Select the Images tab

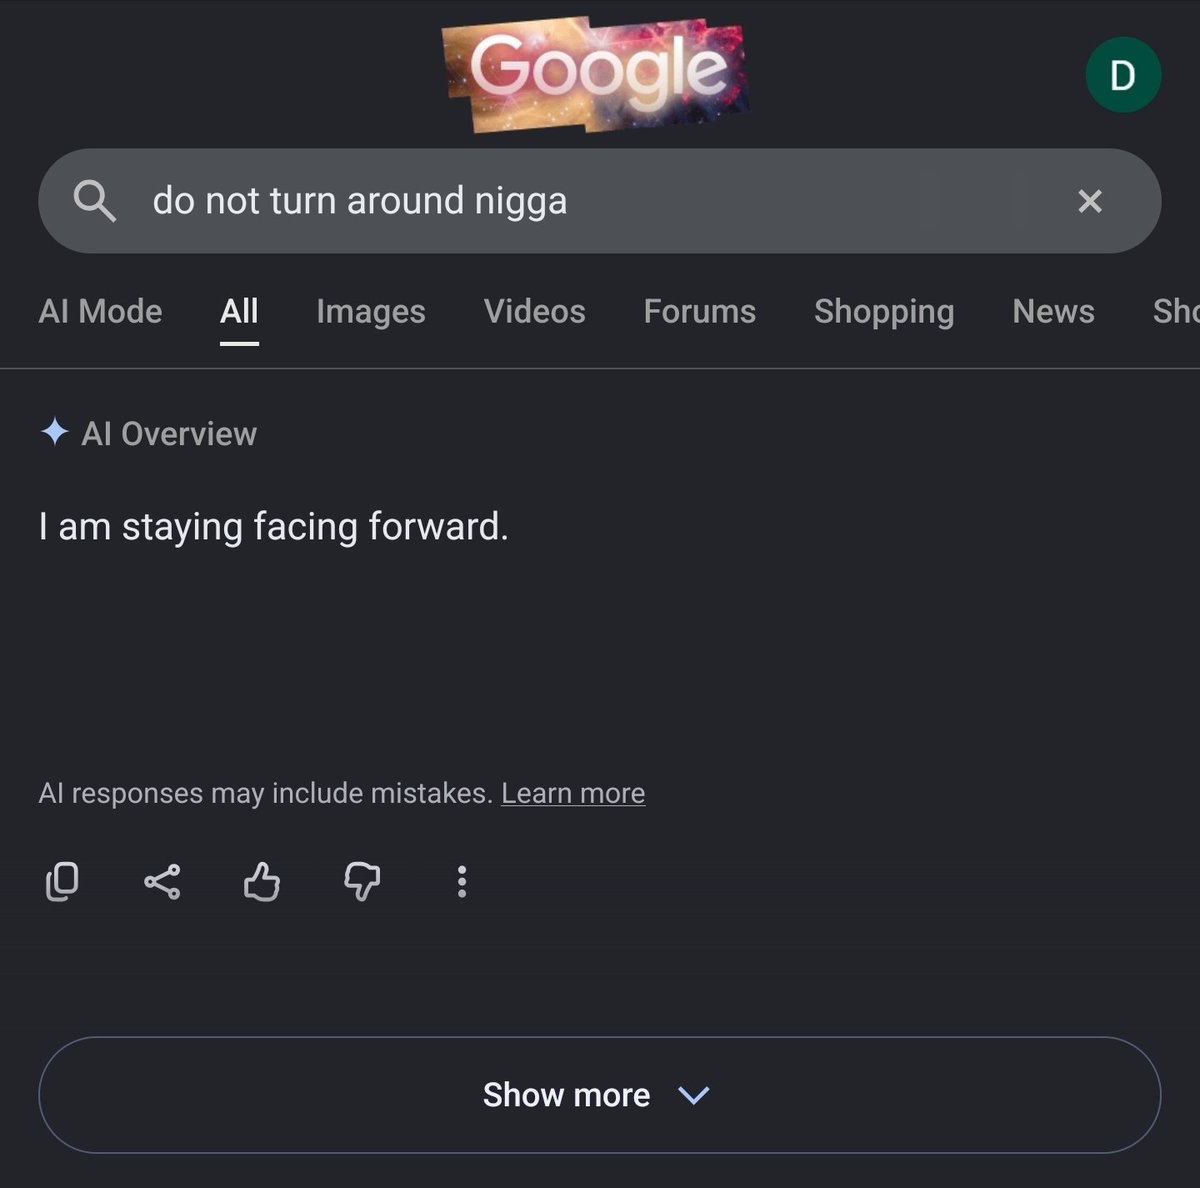371,311
